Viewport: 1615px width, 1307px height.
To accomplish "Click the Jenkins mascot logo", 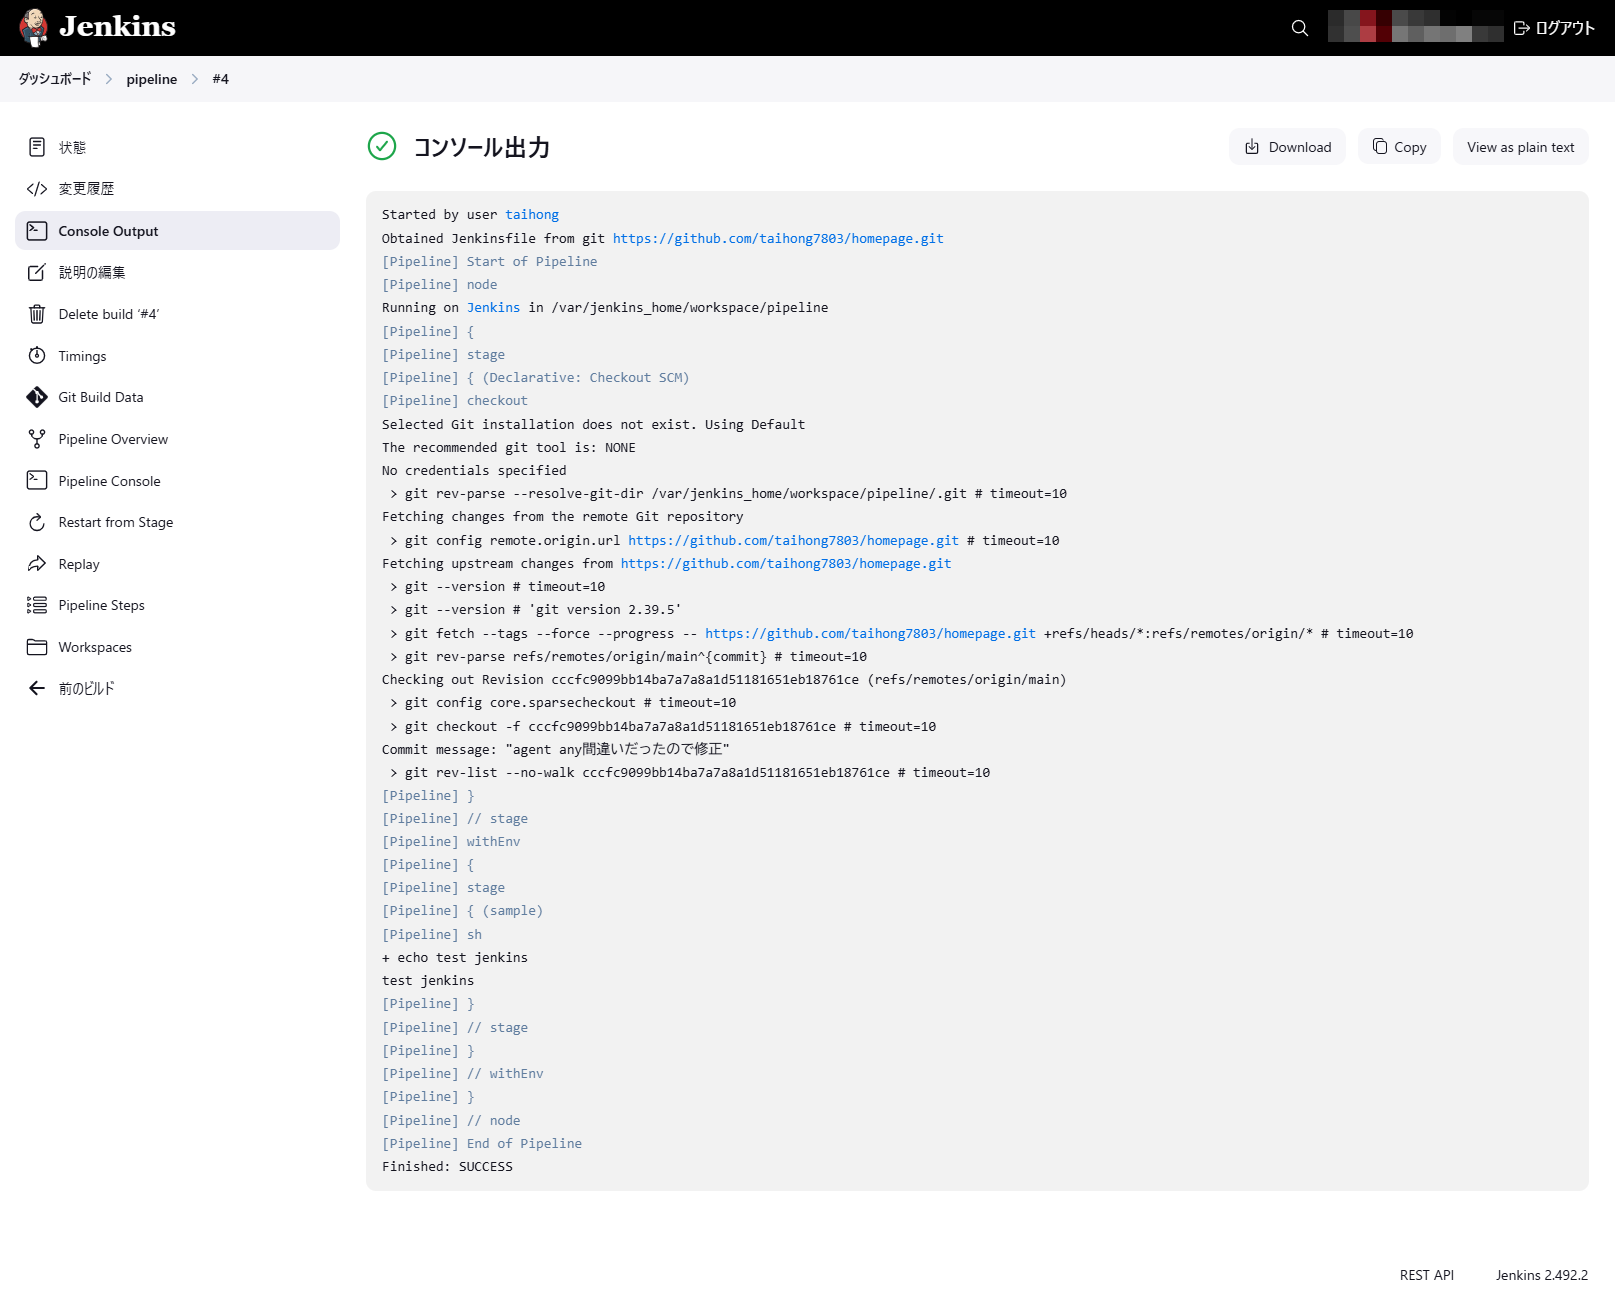I will [33, 26].
